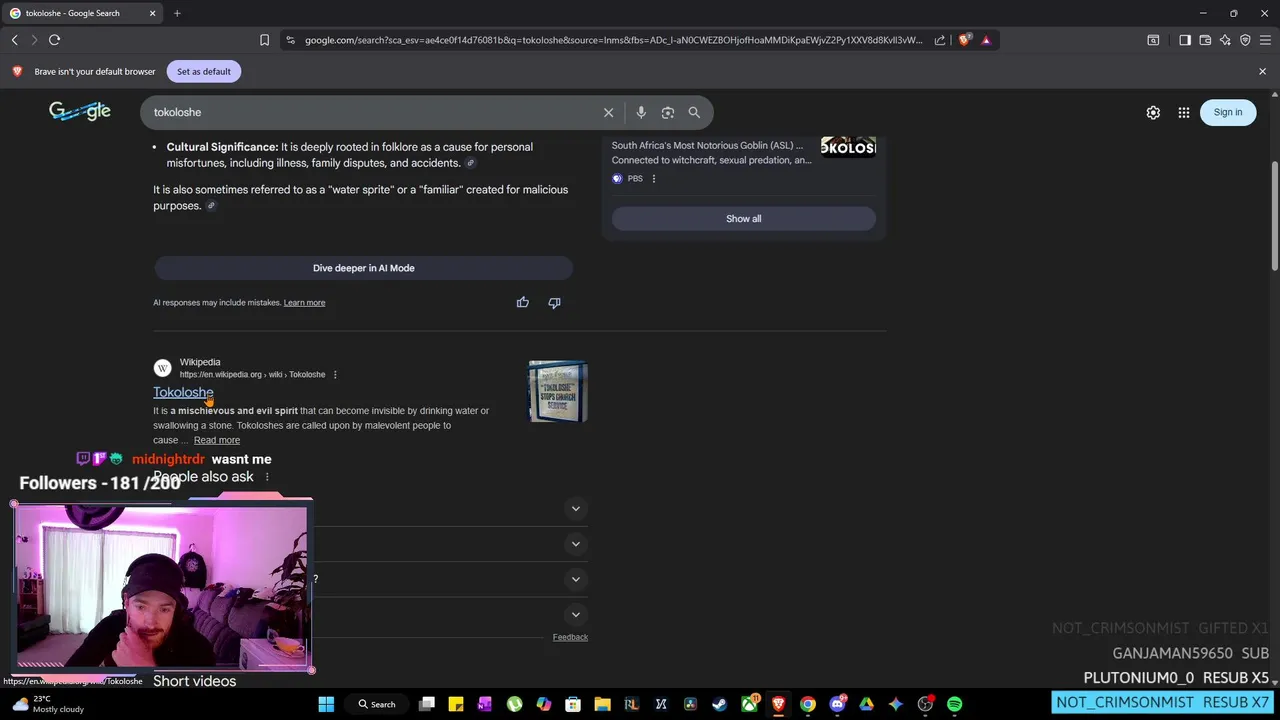Open a new browser tab
The width and height of the screenshot is (1280, 720).
click(177, 13)
